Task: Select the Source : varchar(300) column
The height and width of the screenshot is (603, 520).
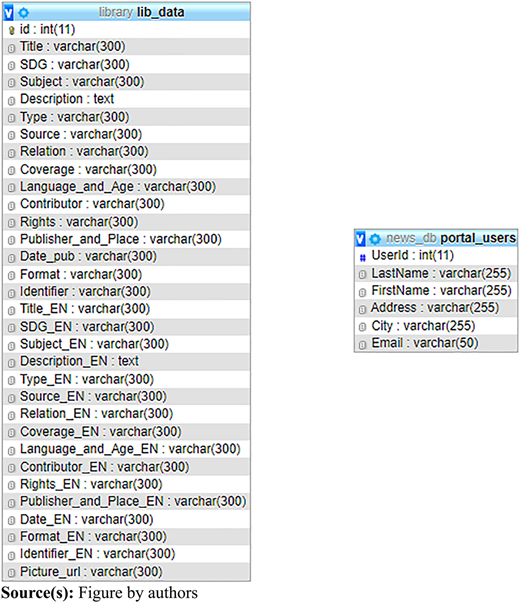Action: click(127, 134)
